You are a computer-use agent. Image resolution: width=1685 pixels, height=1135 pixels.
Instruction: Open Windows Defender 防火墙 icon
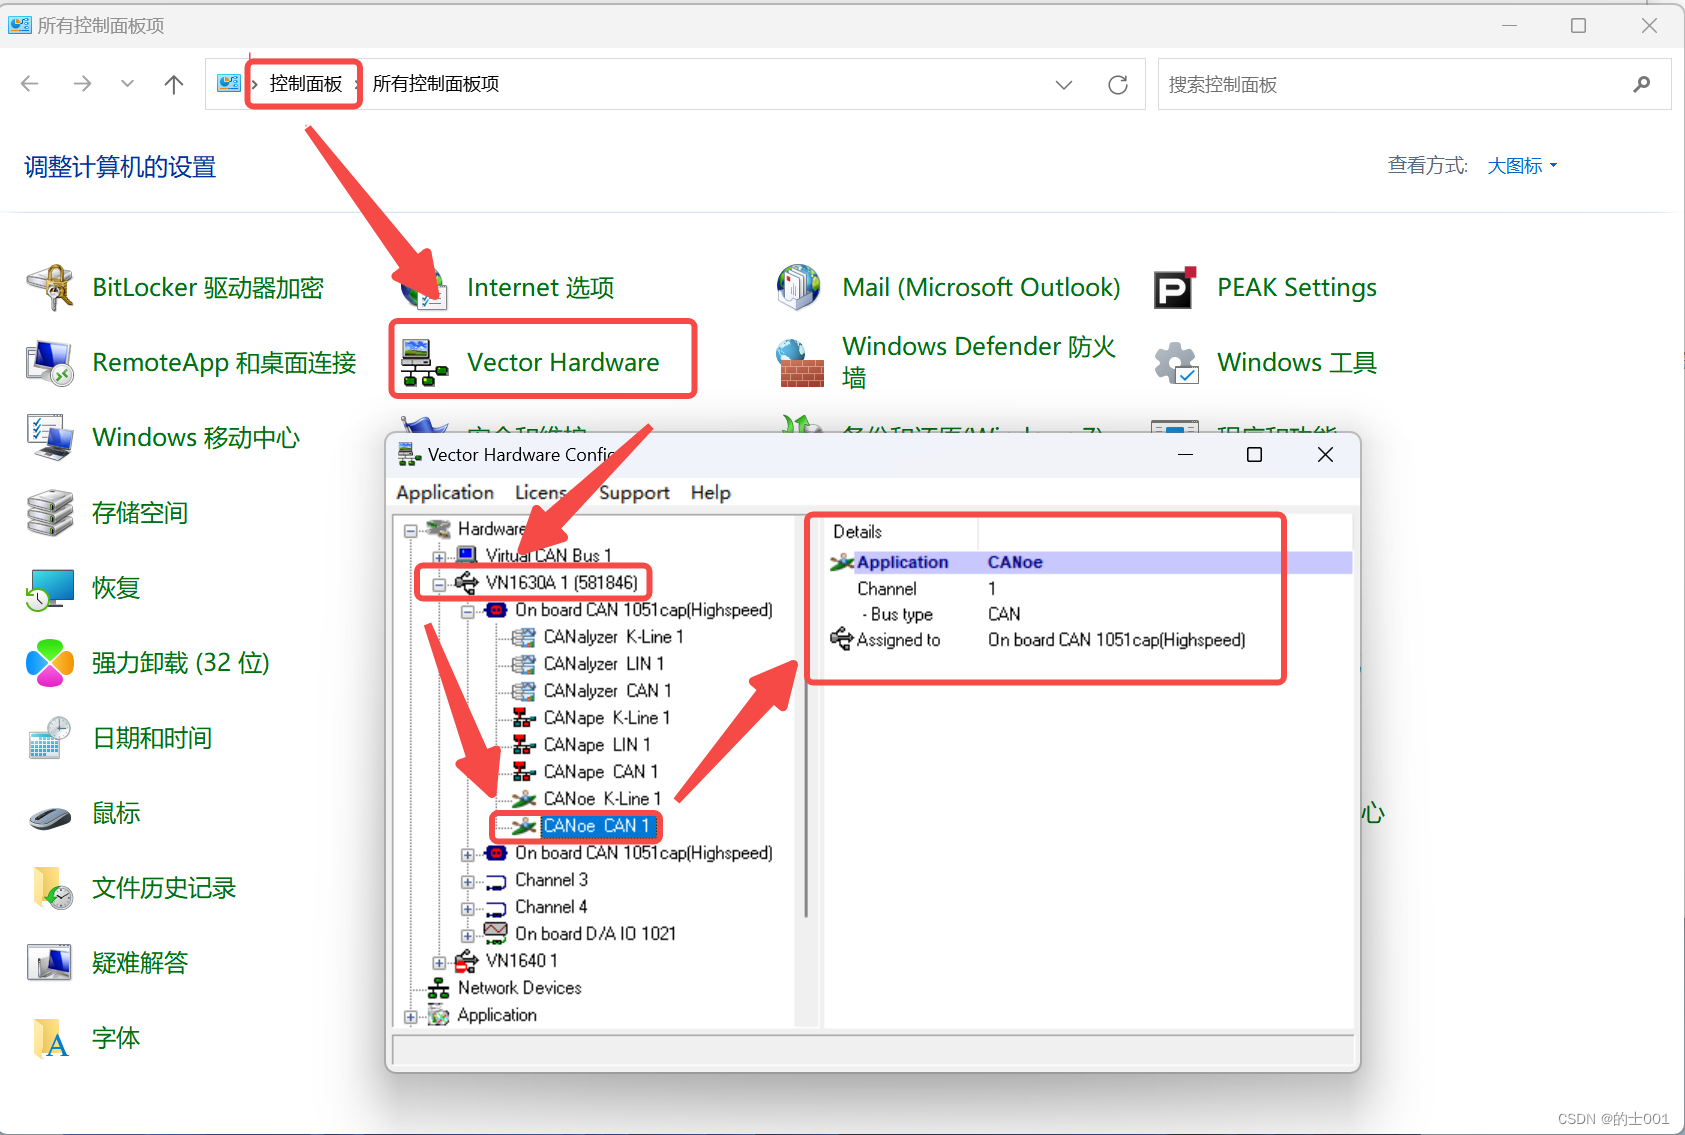(x=799, y=363)
